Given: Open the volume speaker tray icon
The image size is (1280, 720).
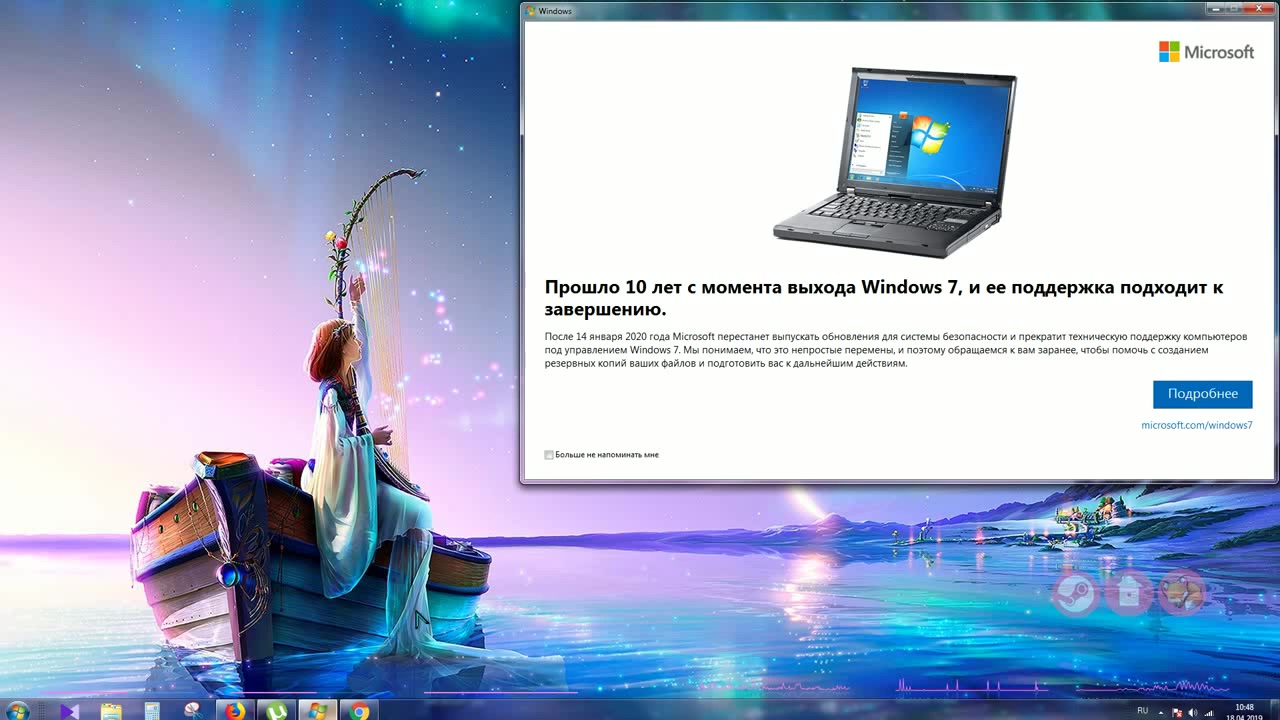Looking at the screenshot, I should tap(1192, 712).
